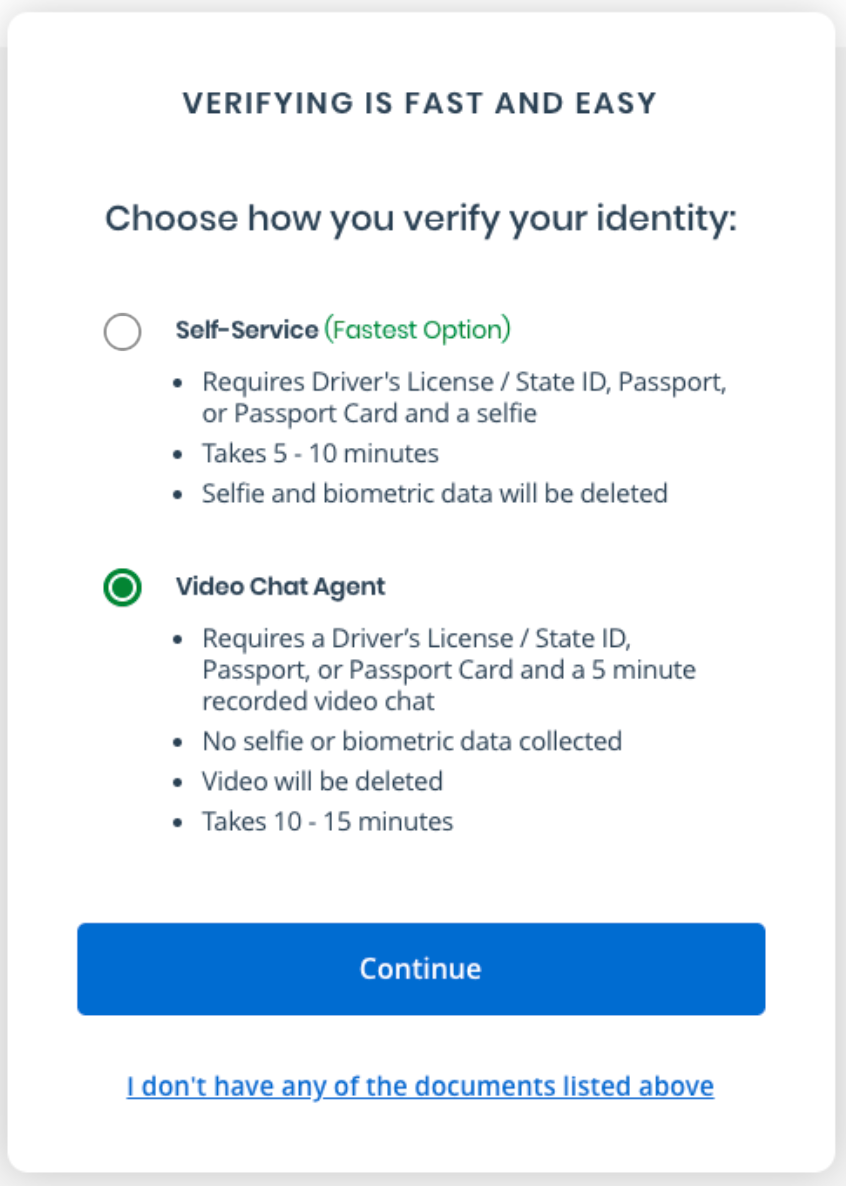Viewport: 846px width, 1186px height.
Task: Click the Video Chat Agent label text
Action: pyautogui.click(x=280, y=586)
